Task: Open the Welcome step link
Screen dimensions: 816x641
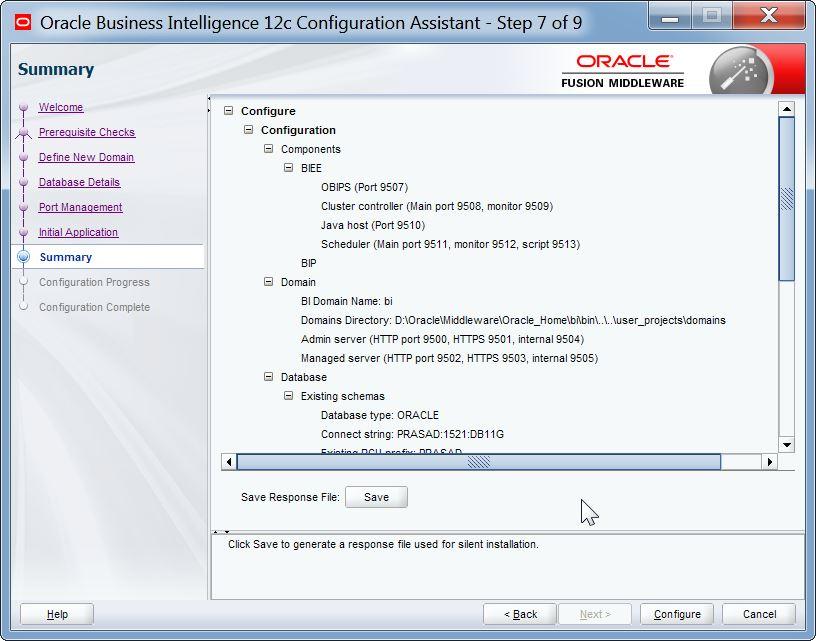Action: point(61,107)
